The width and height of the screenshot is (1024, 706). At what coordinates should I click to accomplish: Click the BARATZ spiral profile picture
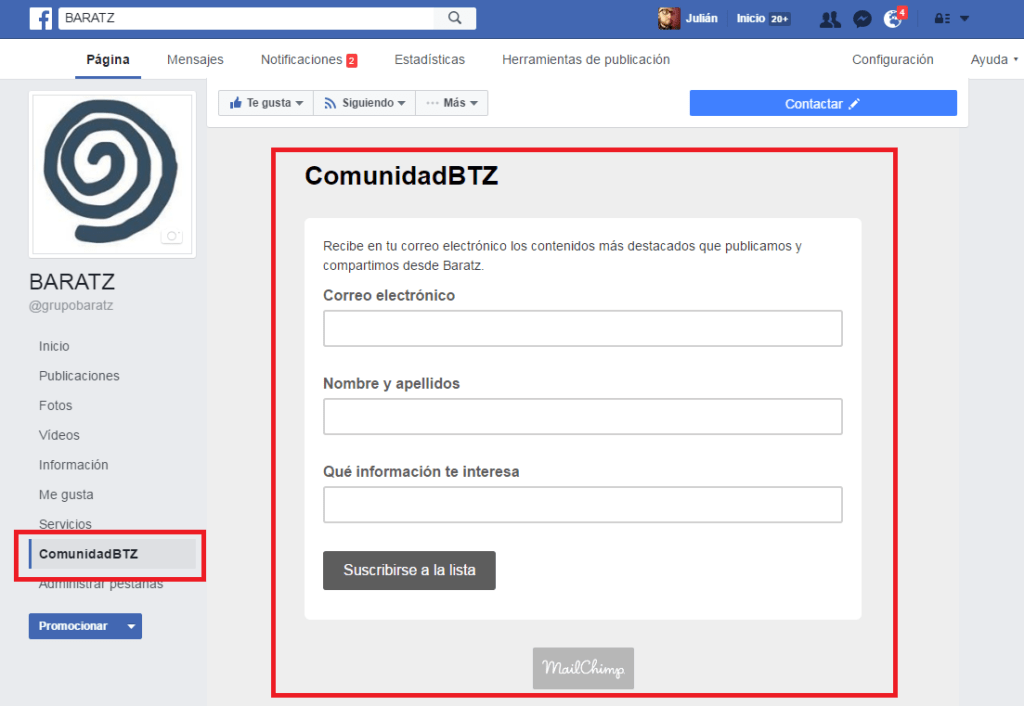[x=112, y=174]
